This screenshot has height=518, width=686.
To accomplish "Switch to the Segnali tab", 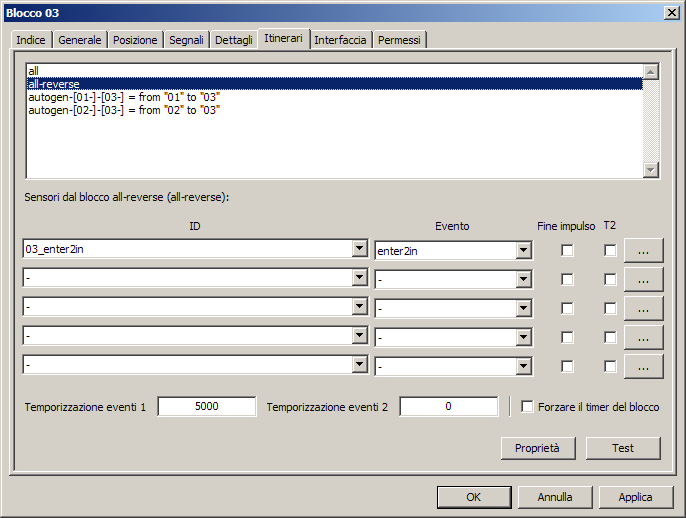I will 186,40.
